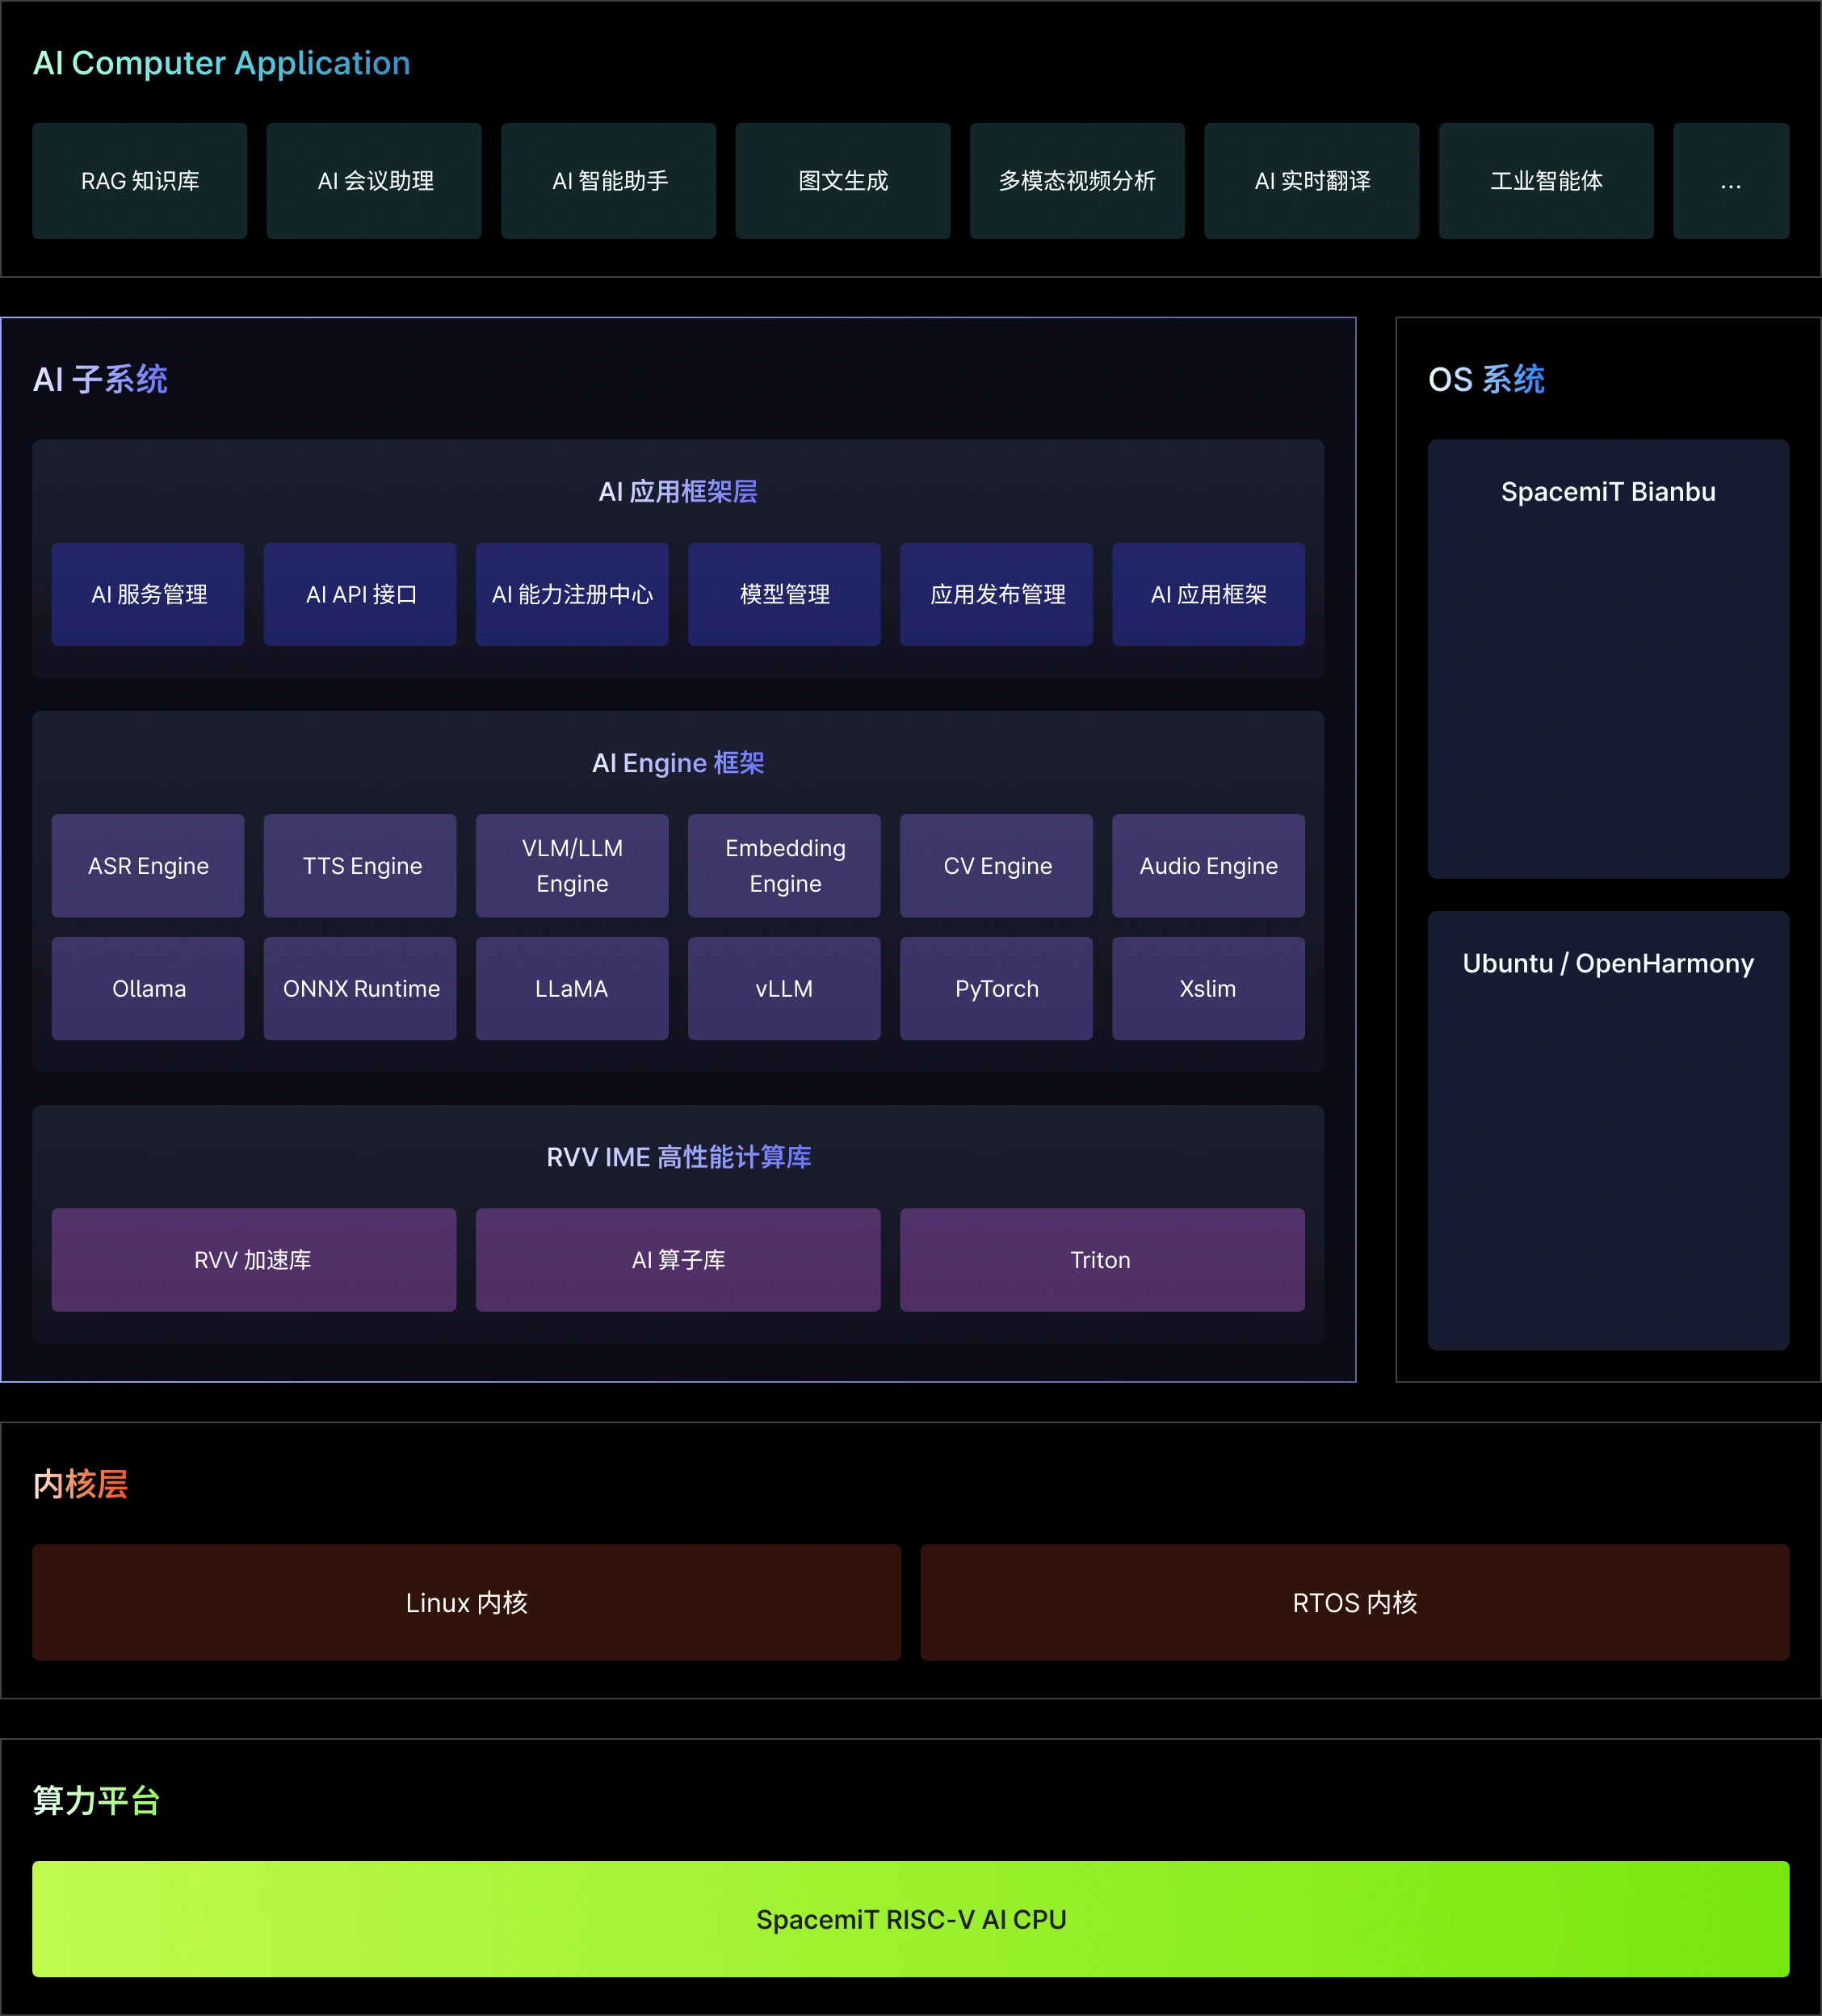Select the AI 应用框架 block
This screenshot has width=1822, height=2016.
[1208, 594]
